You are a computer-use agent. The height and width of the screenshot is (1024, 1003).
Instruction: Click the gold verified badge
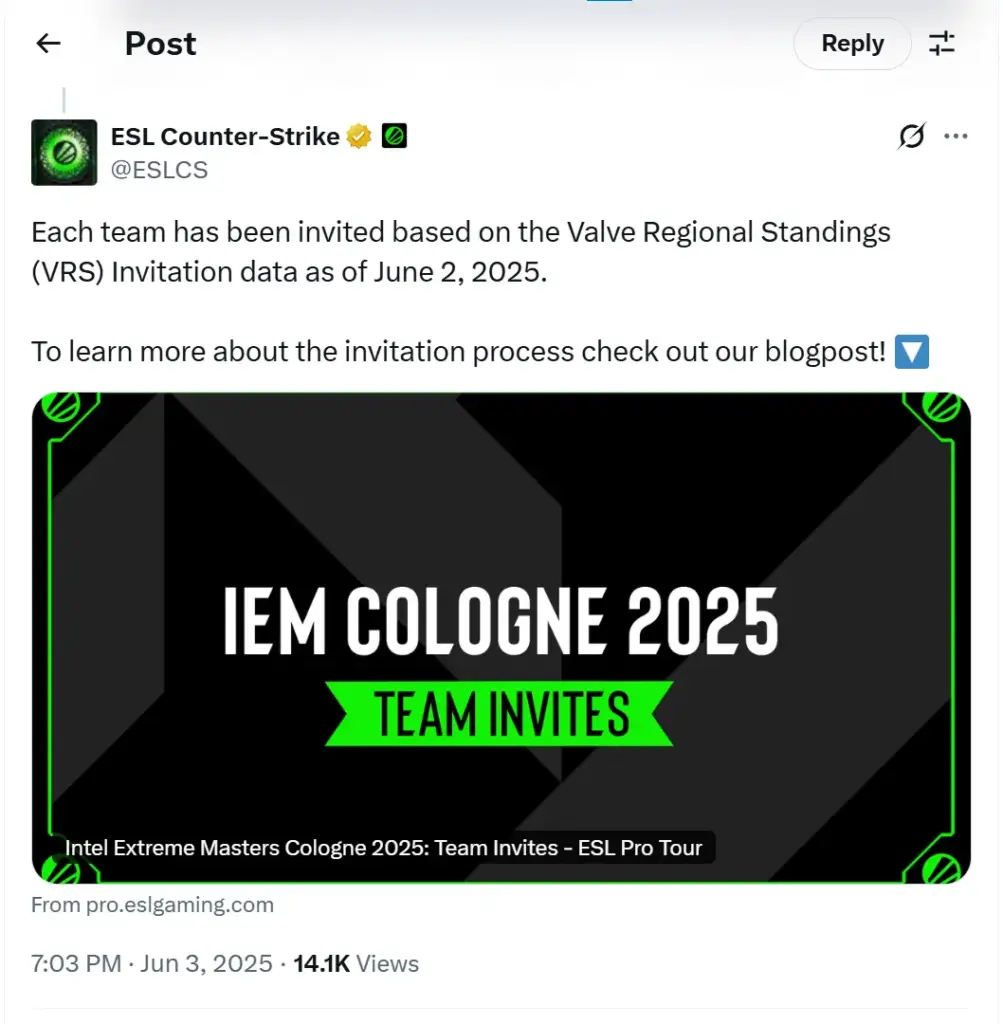click(358, 136)
